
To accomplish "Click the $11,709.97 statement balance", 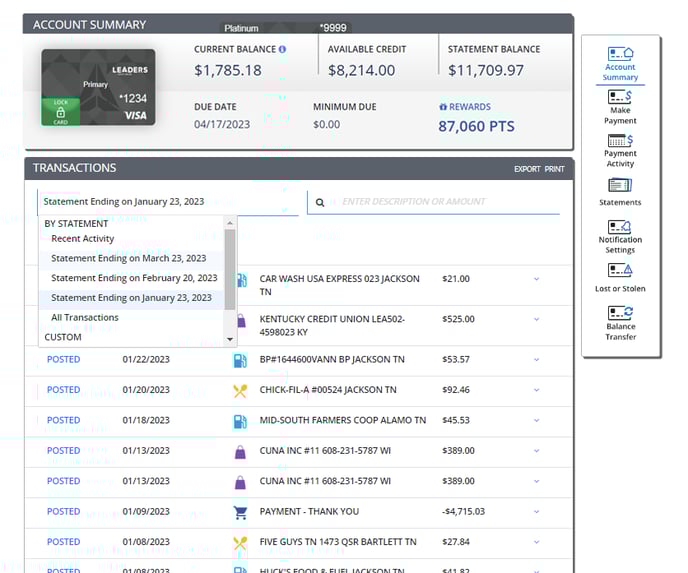I will coord(486,70).
